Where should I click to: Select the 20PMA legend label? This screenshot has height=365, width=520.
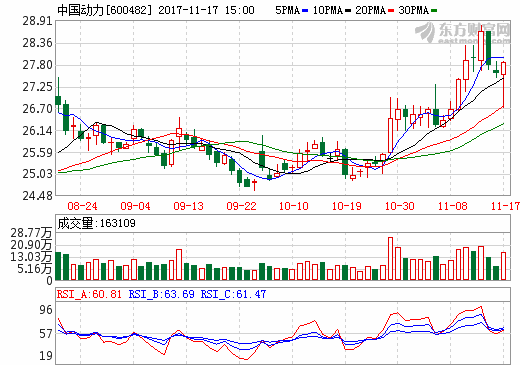click(x=371, y=10)
